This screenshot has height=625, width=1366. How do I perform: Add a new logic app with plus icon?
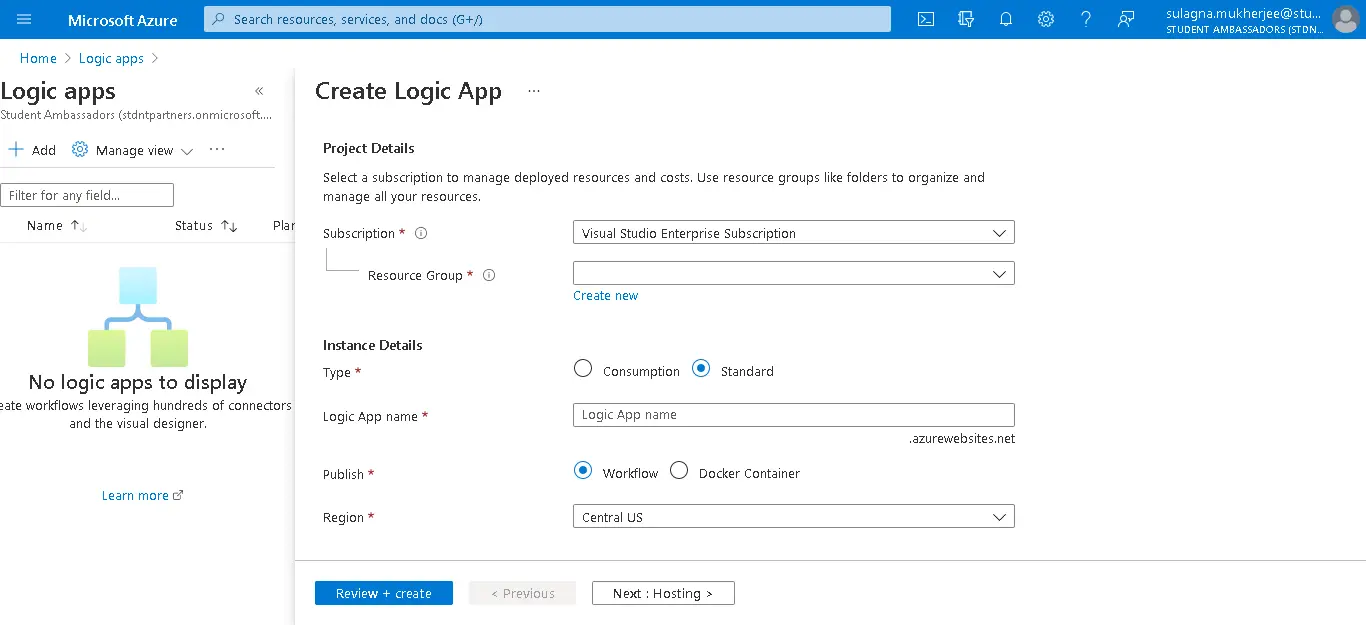32,150
